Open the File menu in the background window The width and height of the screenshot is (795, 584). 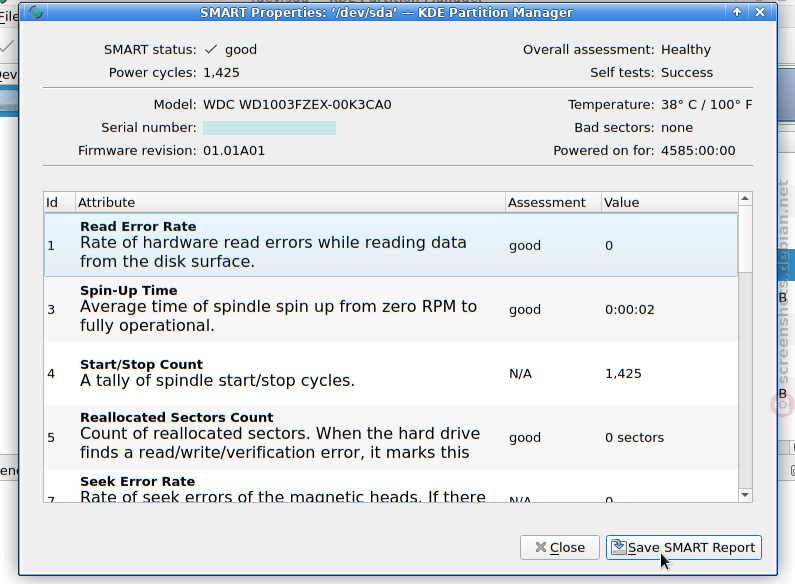9,17
